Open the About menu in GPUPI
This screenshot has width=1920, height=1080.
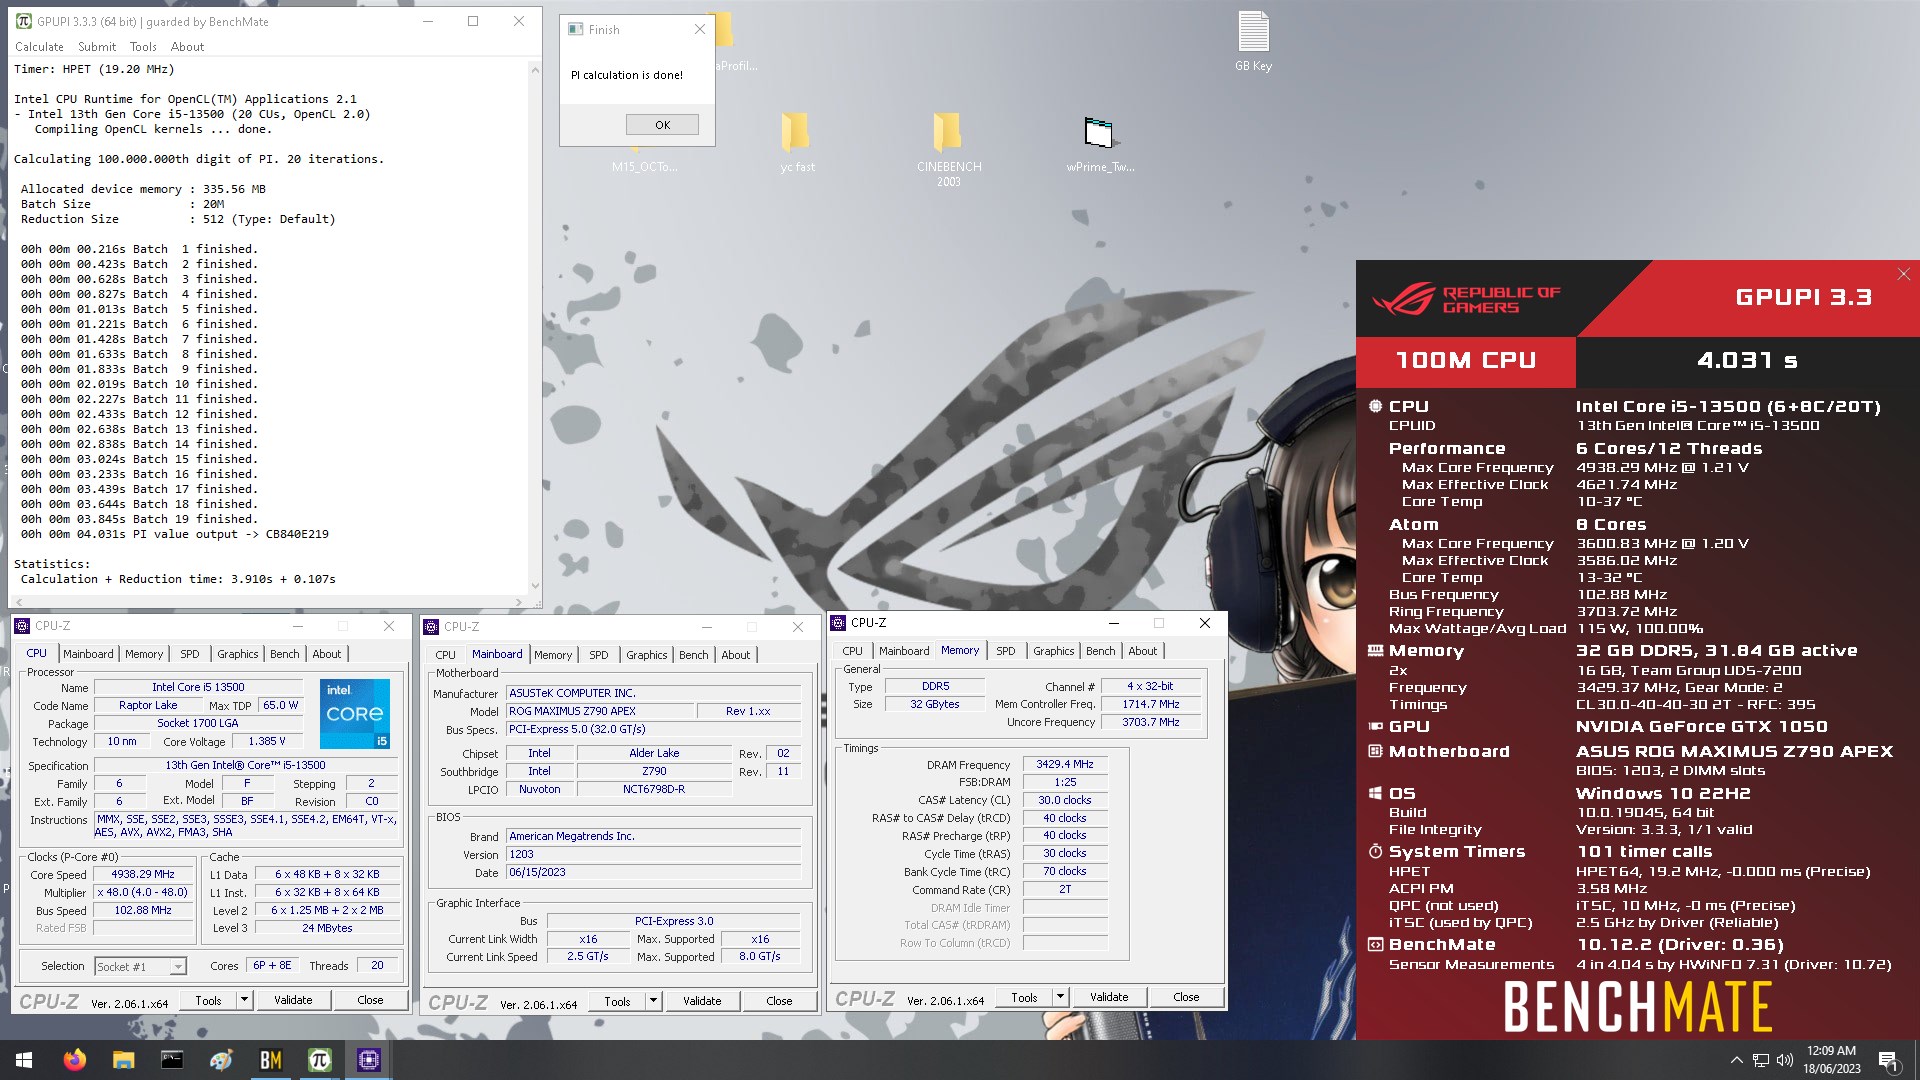187,47
